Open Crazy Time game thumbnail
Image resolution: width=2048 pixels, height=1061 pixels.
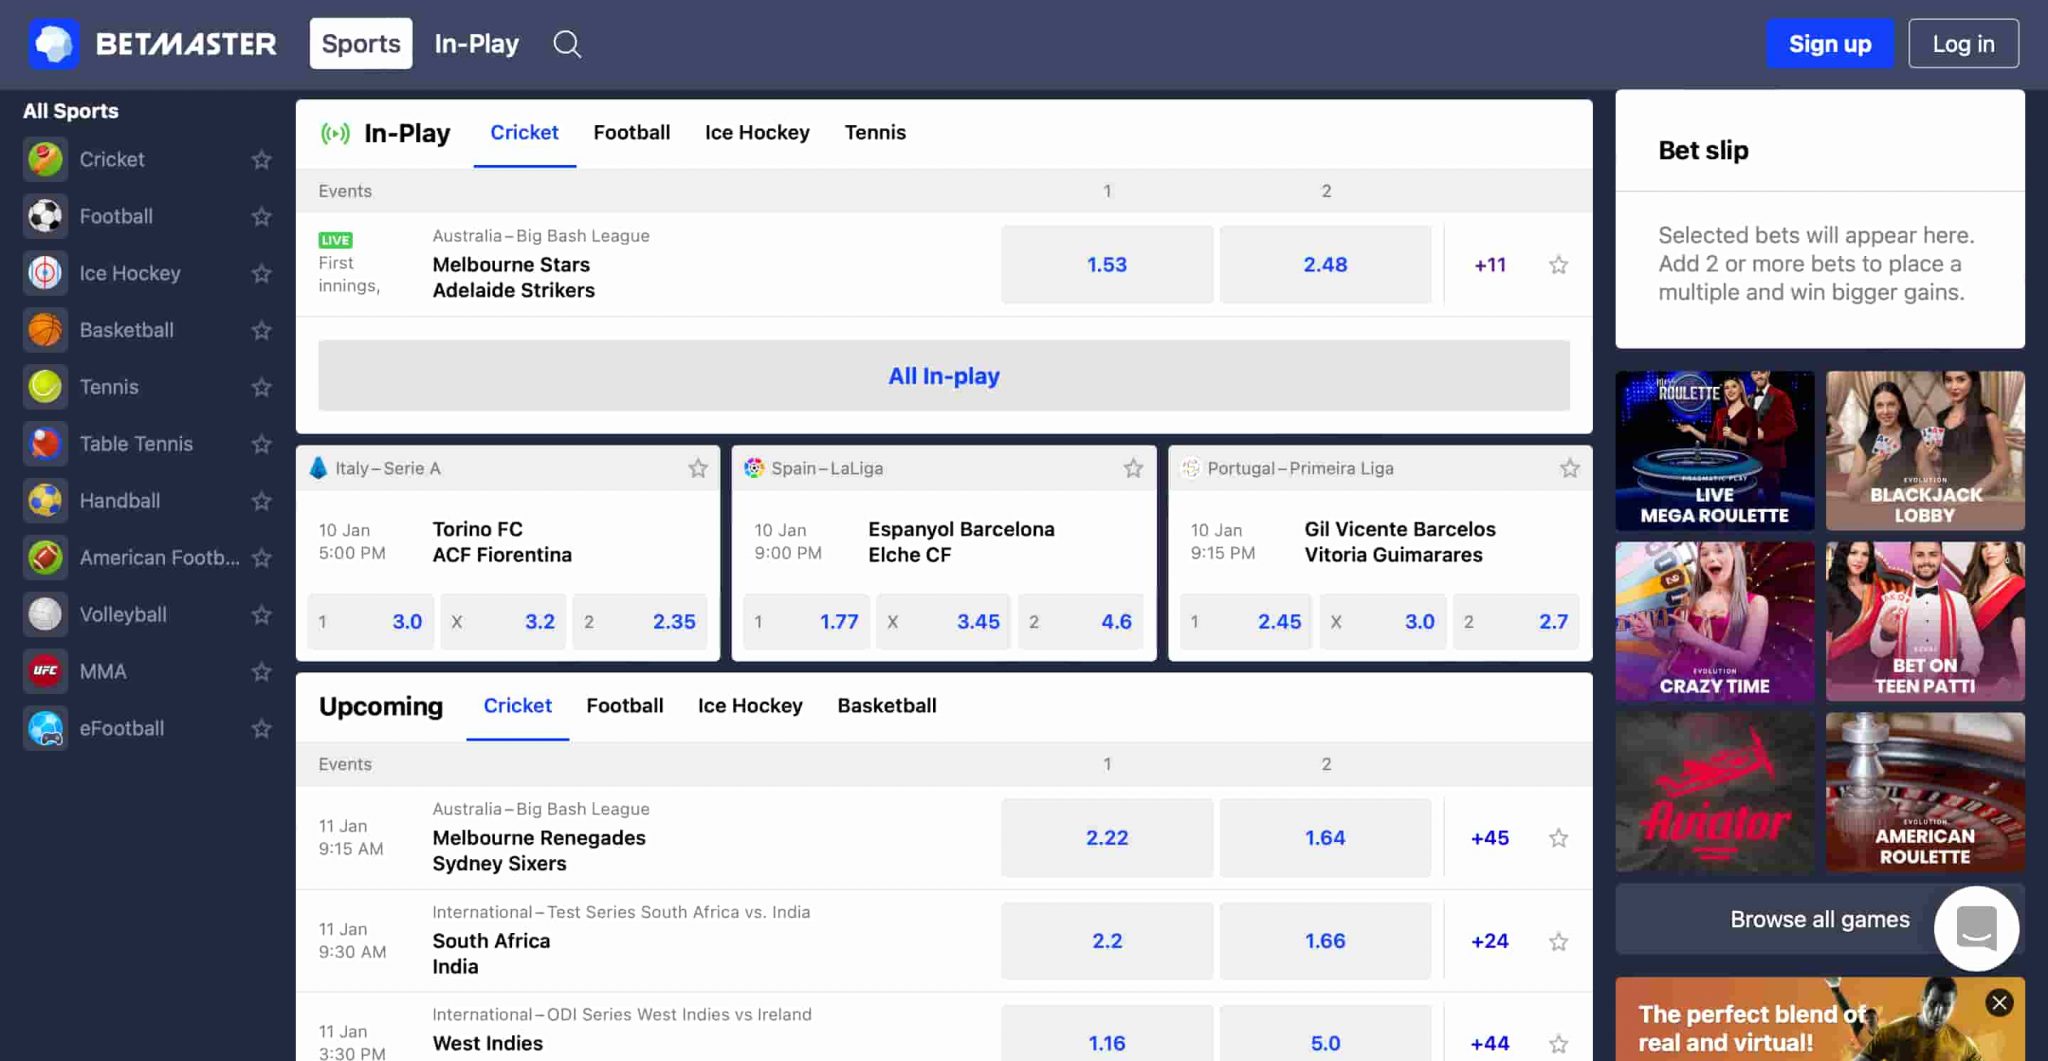coord(1714,622)
